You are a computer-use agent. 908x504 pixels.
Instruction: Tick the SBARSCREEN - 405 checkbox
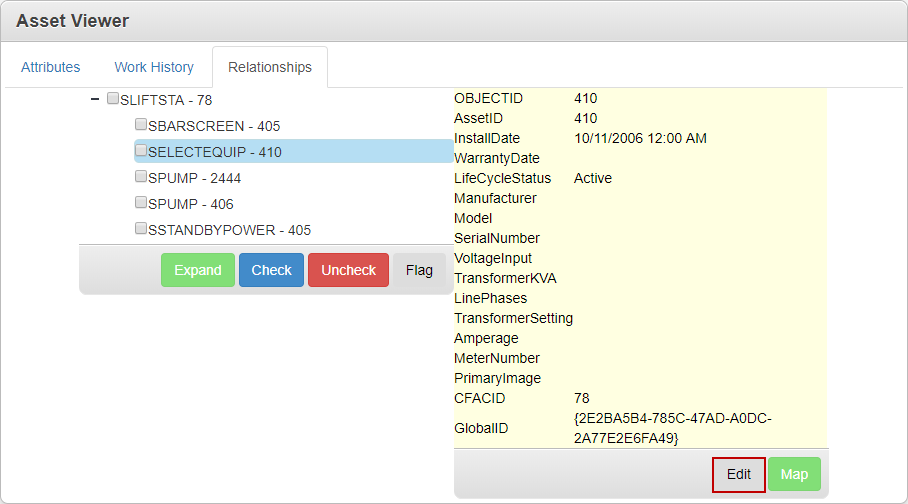coord(141,125)
